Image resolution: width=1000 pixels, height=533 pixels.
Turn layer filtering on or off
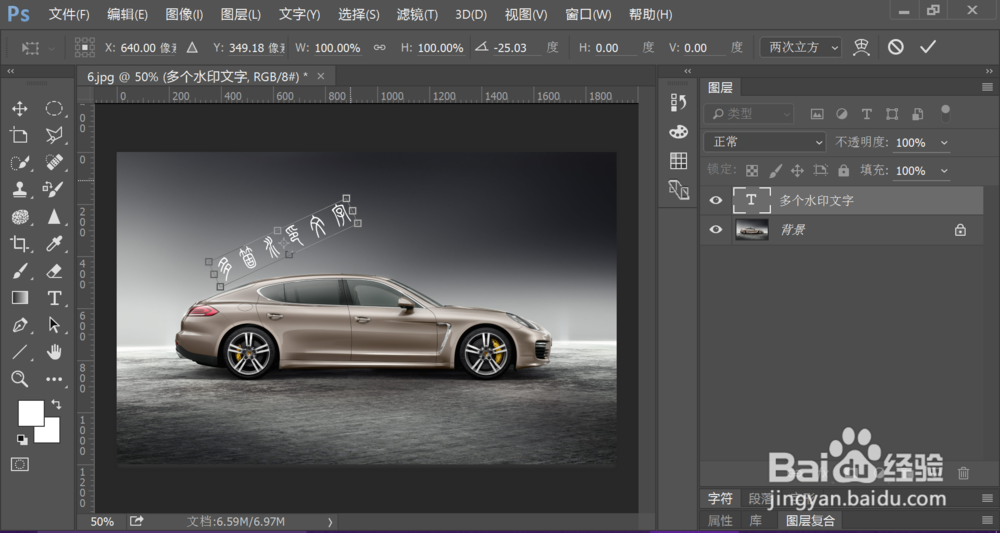(945, 113)
